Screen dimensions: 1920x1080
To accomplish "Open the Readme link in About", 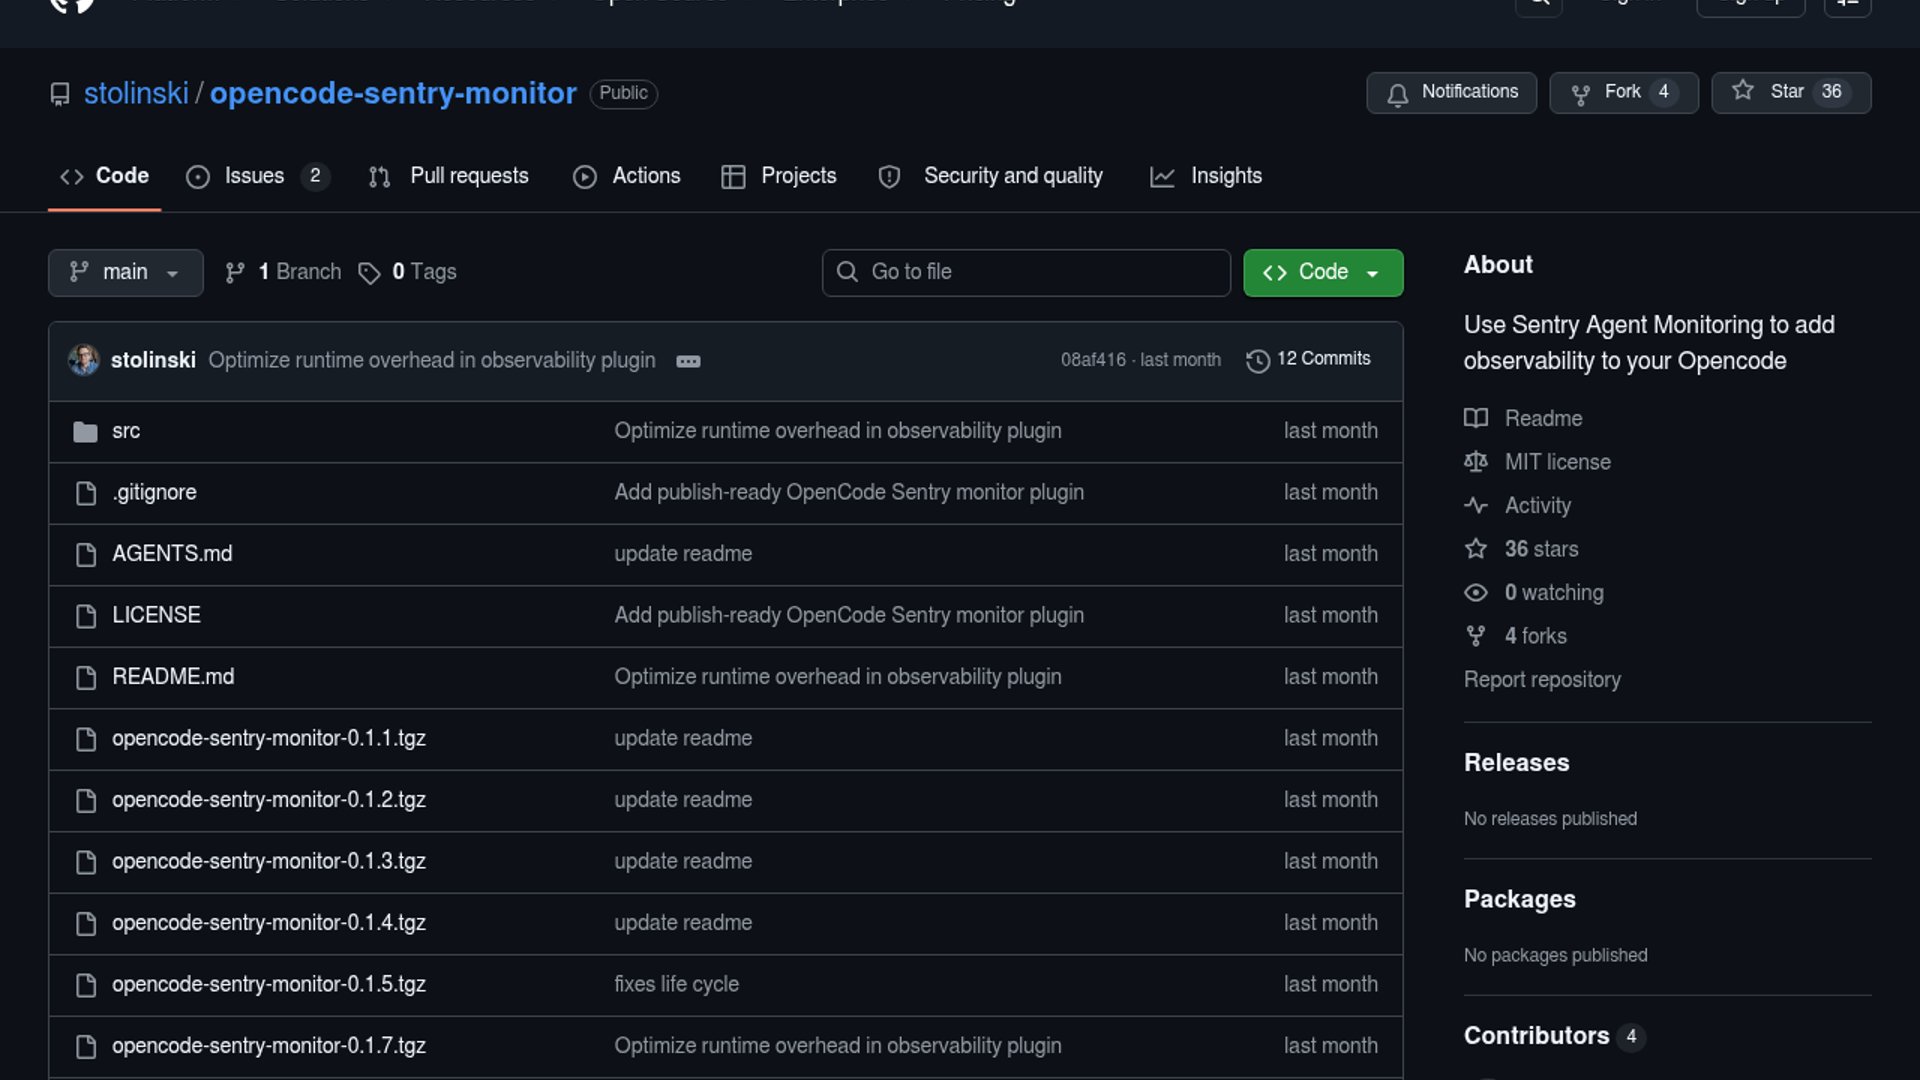I will [1543, 418].
